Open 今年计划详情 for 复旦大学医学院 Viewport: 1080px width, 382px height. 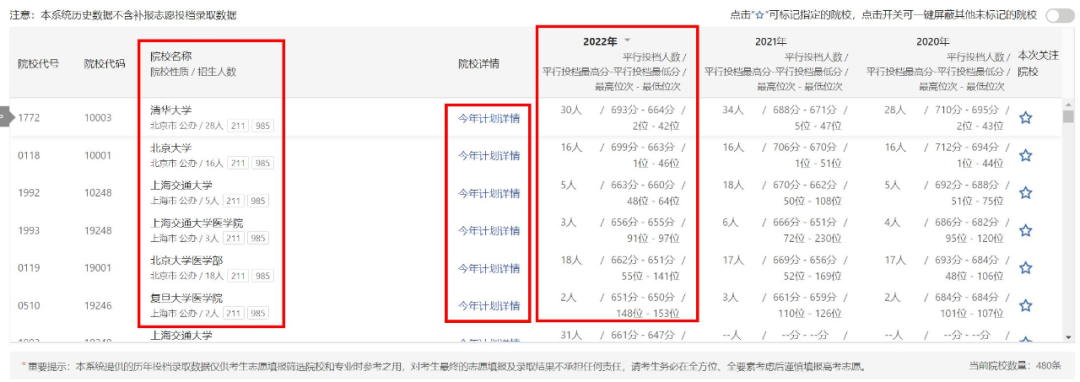pyautogui.click(x=488, y=306)
